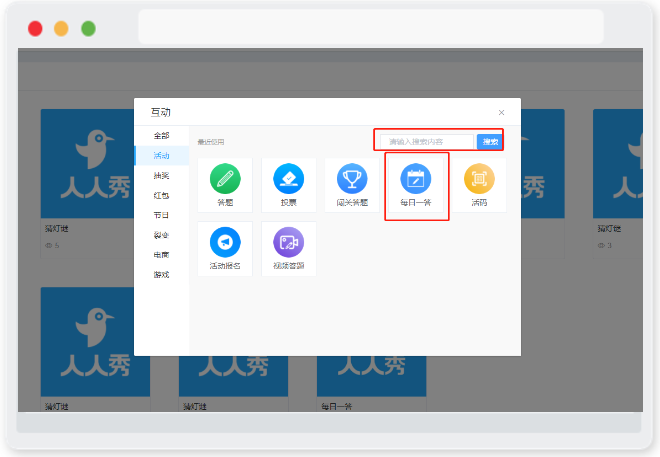
Task: Pick the 活码 QR scan icon
Action: (479, 179)
